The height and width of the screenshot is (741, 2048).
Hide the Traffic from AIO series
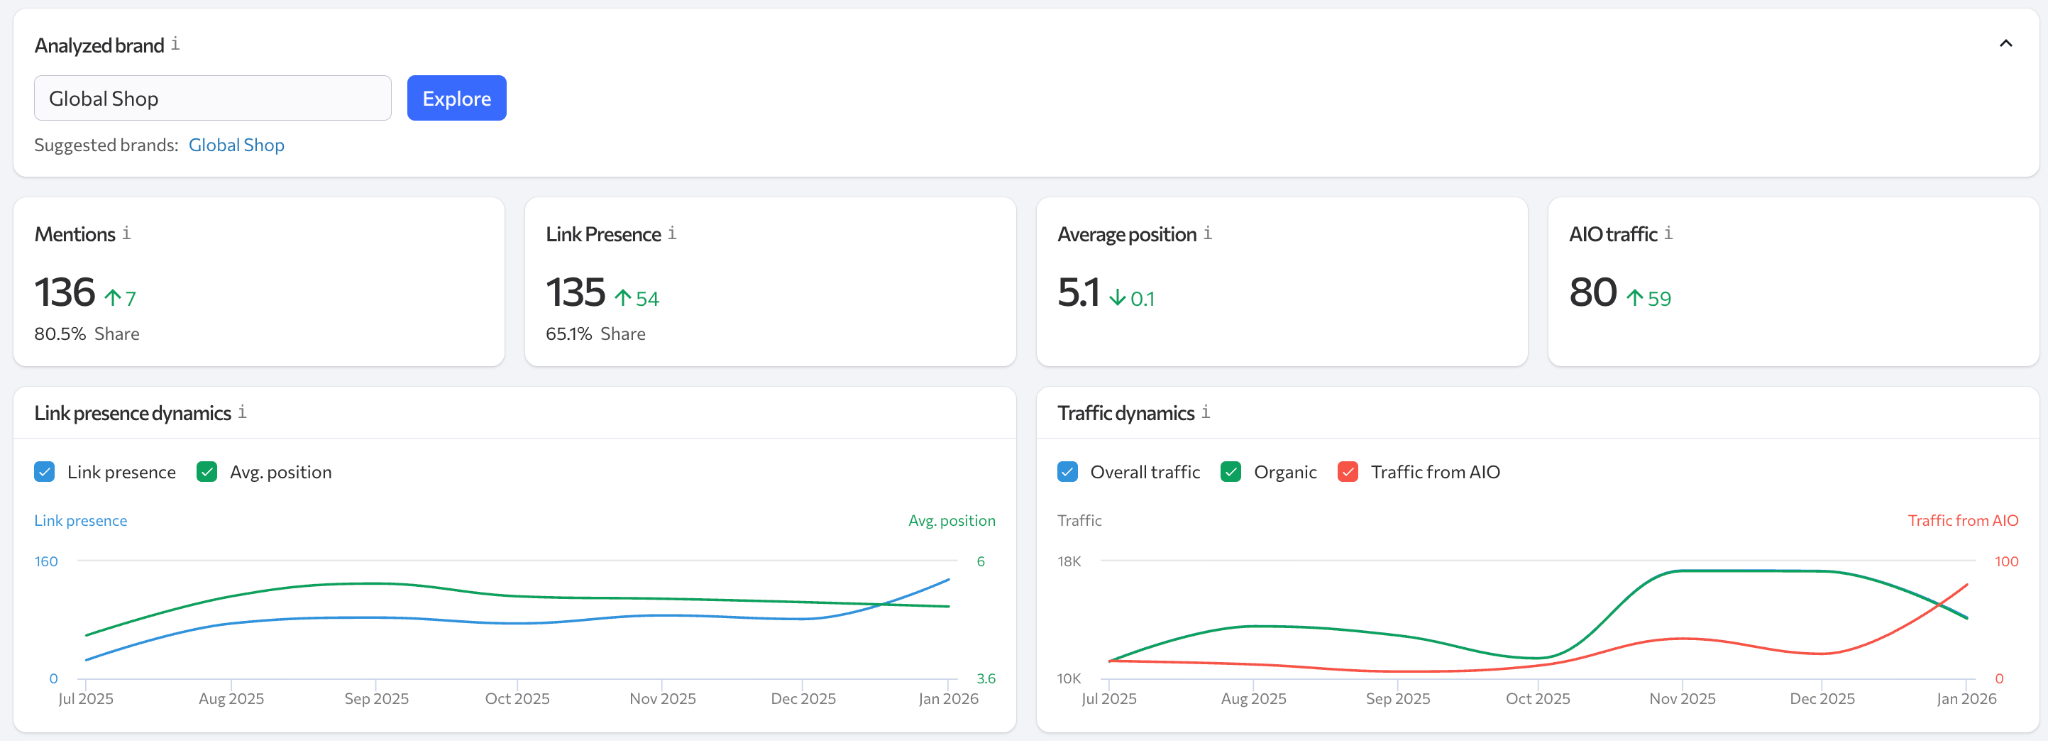1348,472
